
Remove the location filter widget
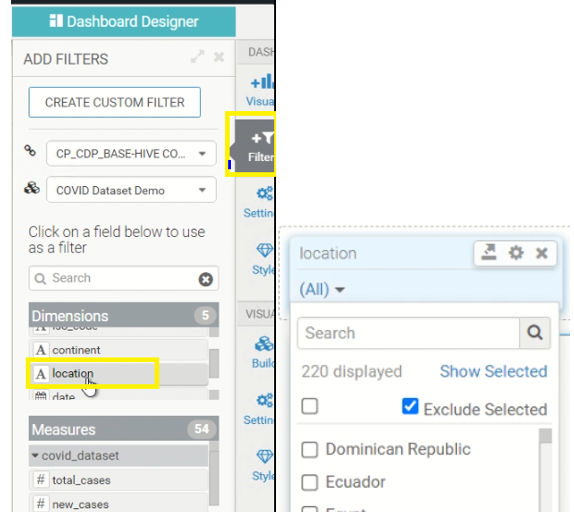click(x=541, y=253)
